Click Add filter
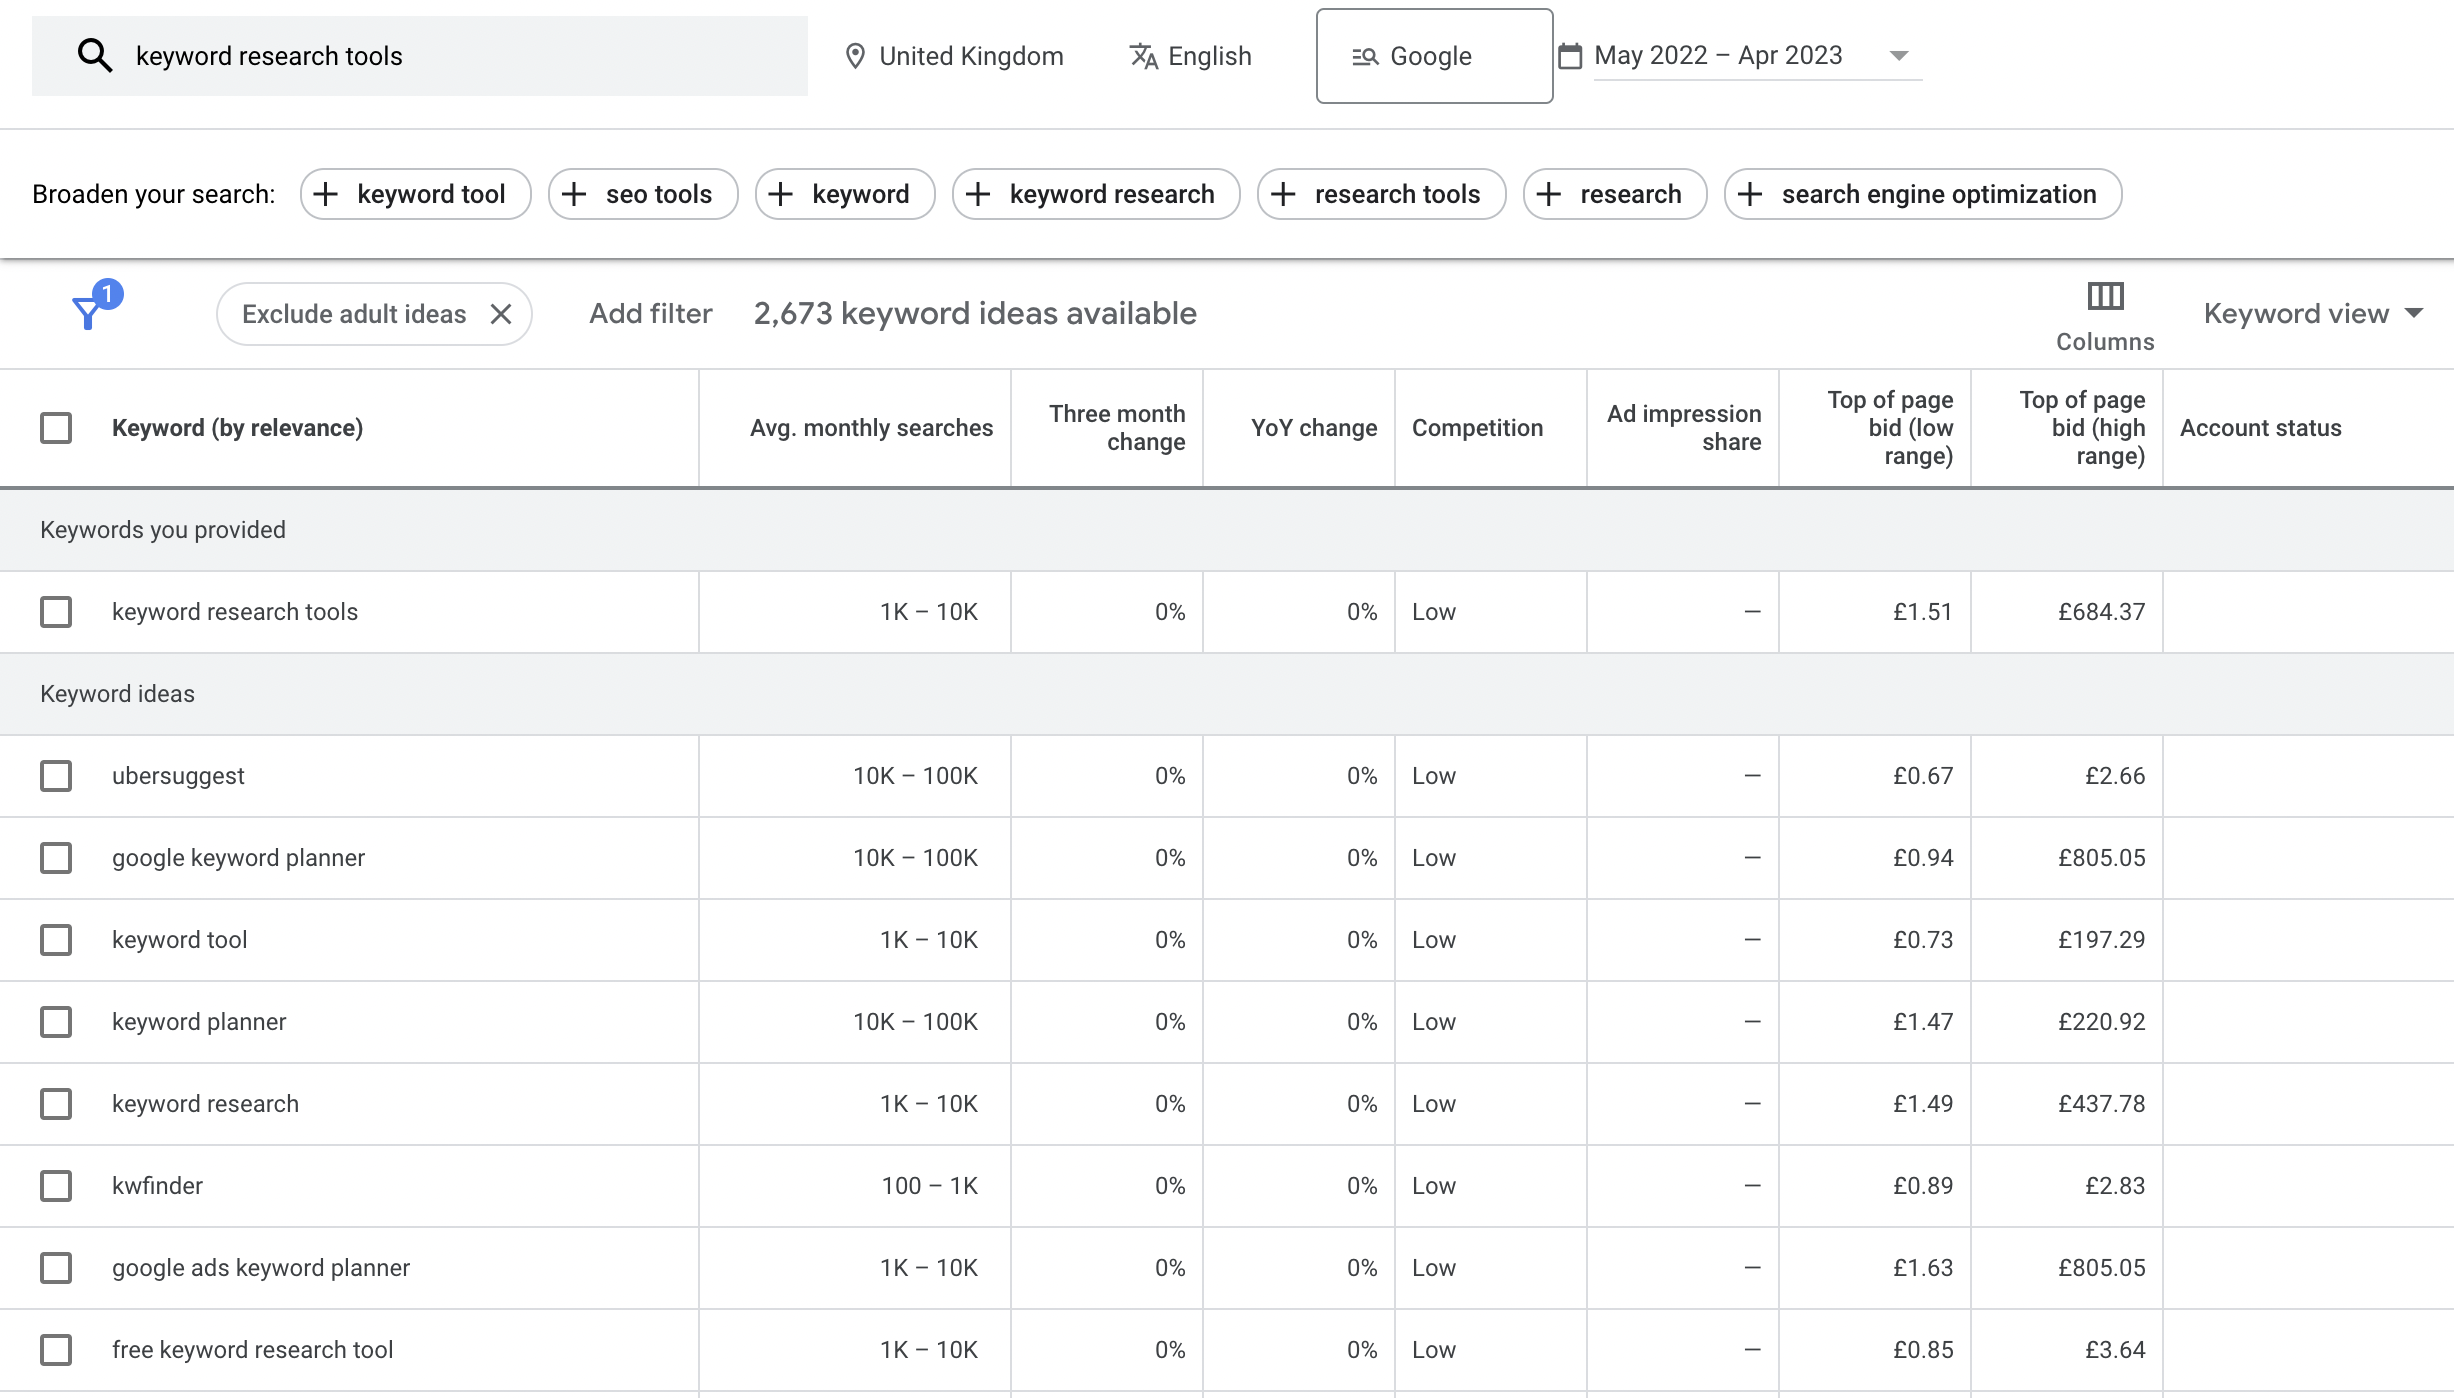Viewport: 2454px width, 1398px height. (650, 314)
